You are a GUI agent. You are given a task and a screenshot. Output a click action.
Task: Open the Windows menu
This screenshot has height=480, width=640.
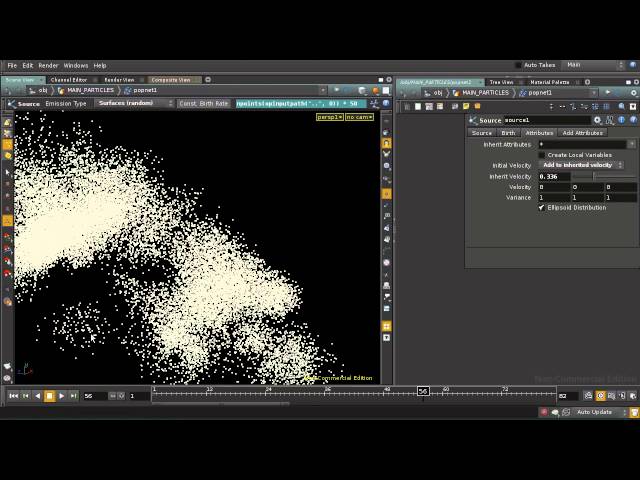(76, 65)
